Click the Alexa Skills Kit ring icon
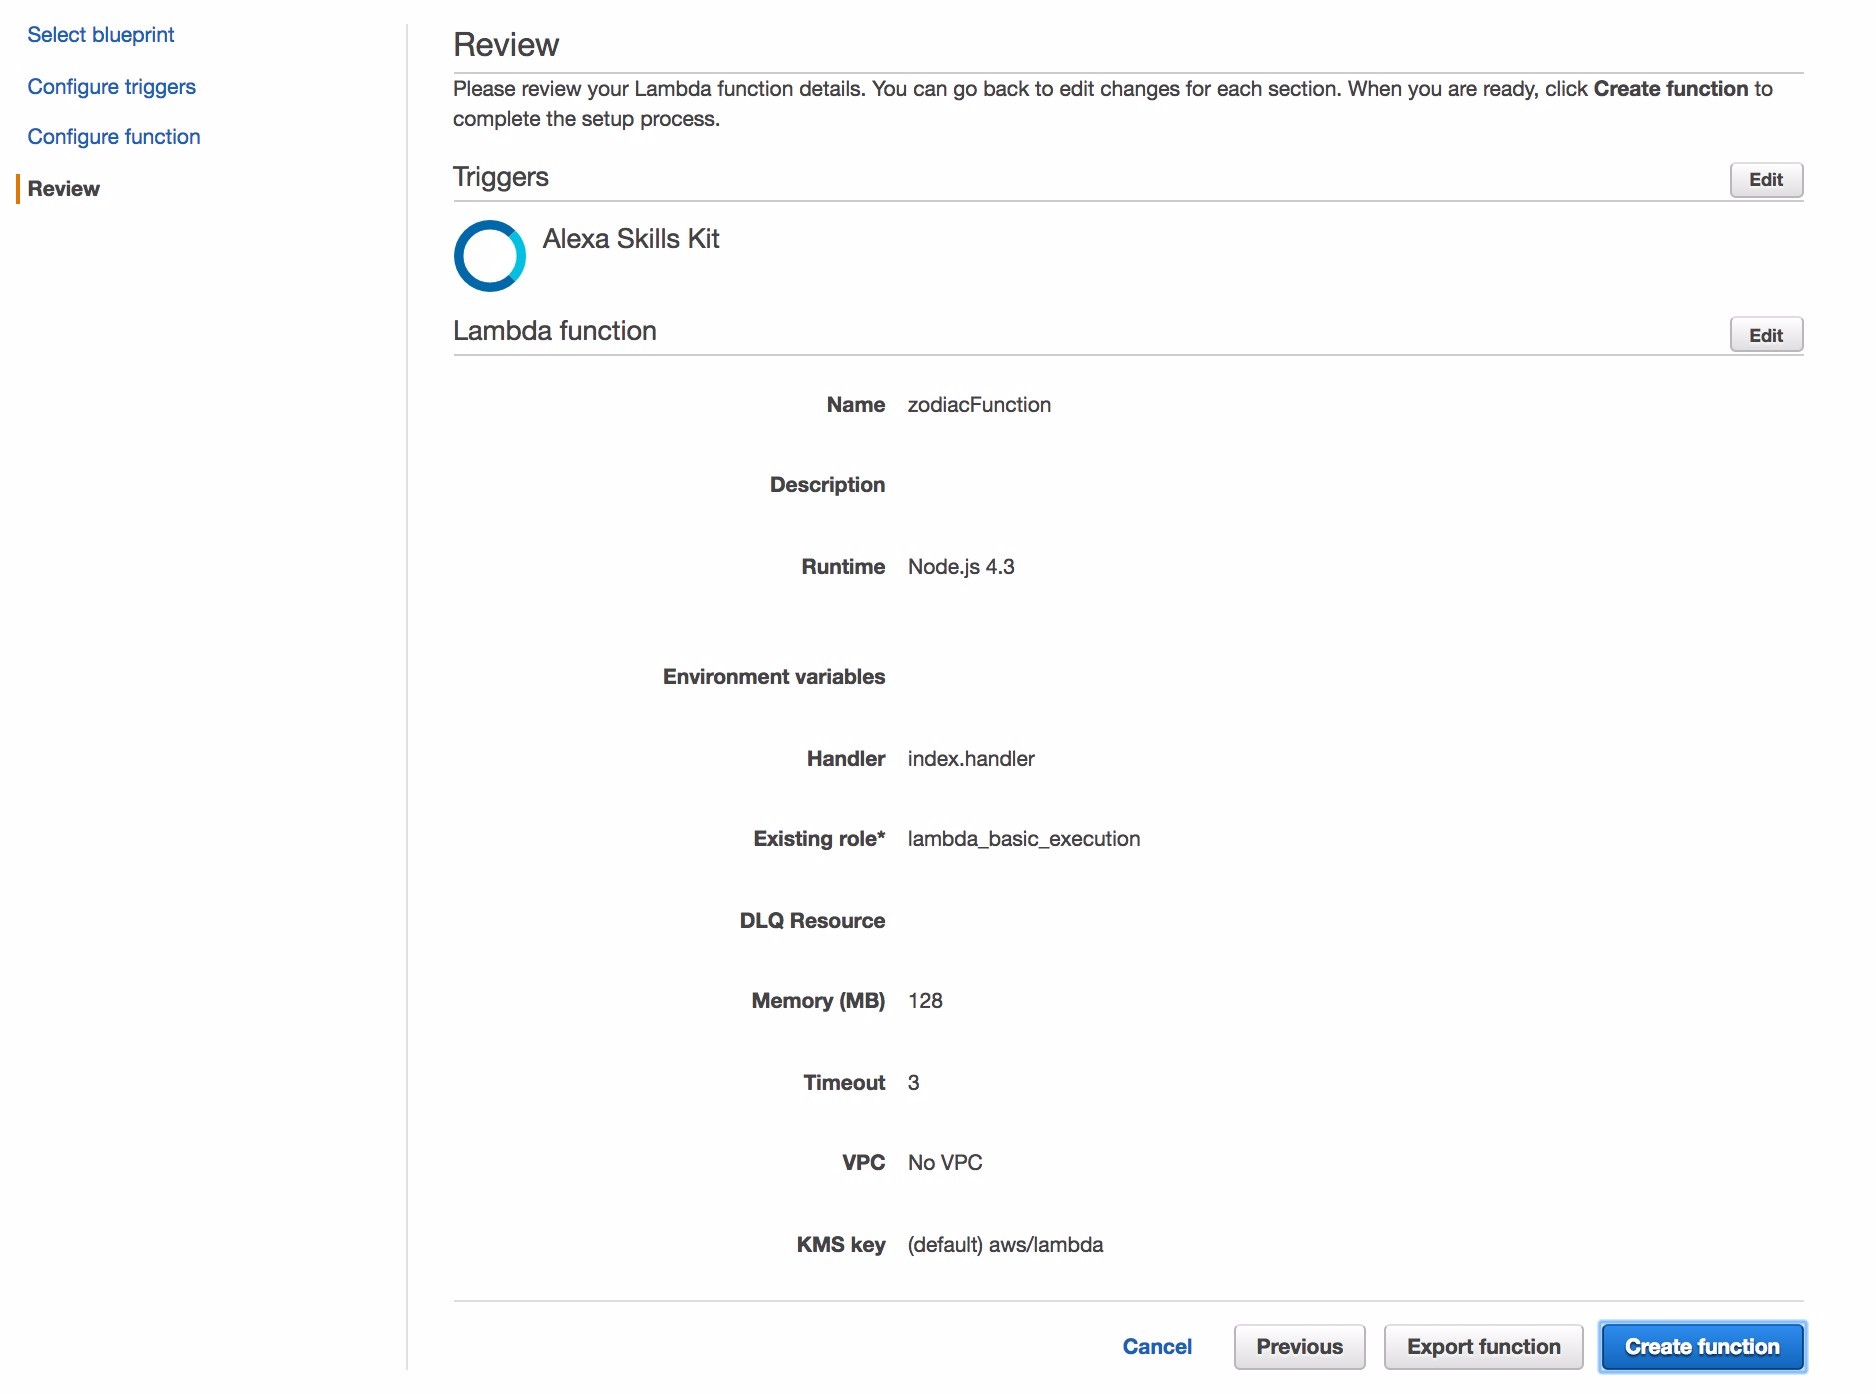 [x=489, y=256]
